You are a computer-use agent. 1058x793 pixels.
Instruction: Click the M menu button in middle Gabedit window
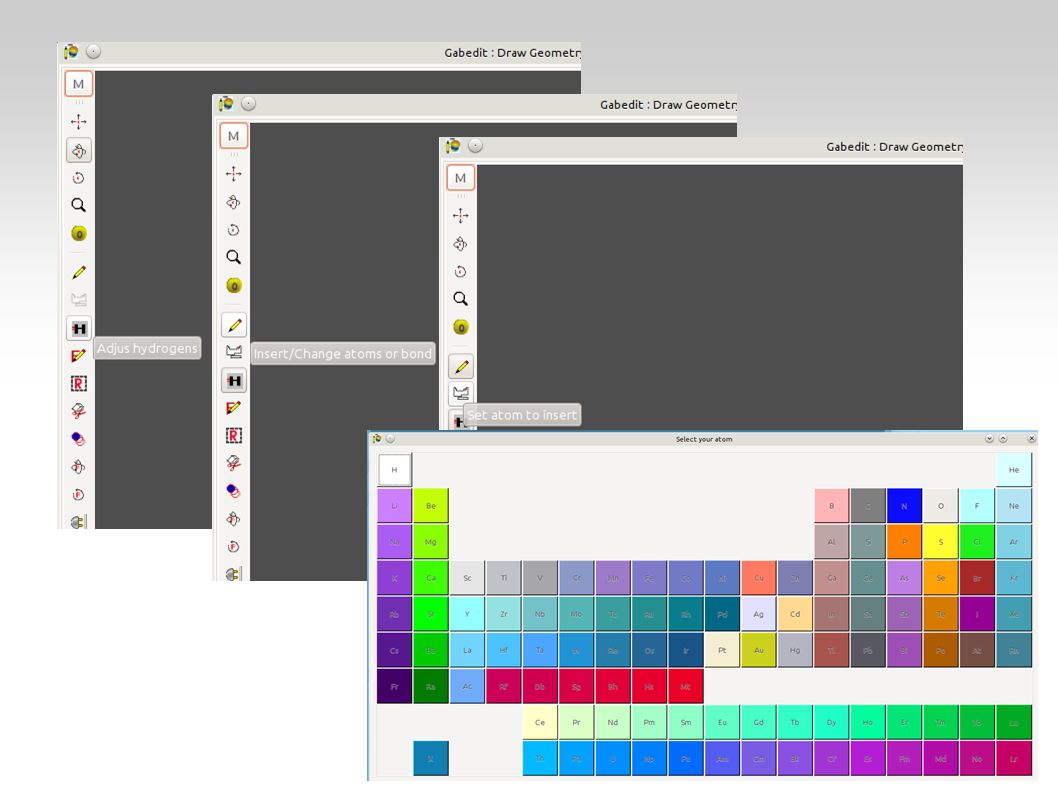(x=233, y=136)
